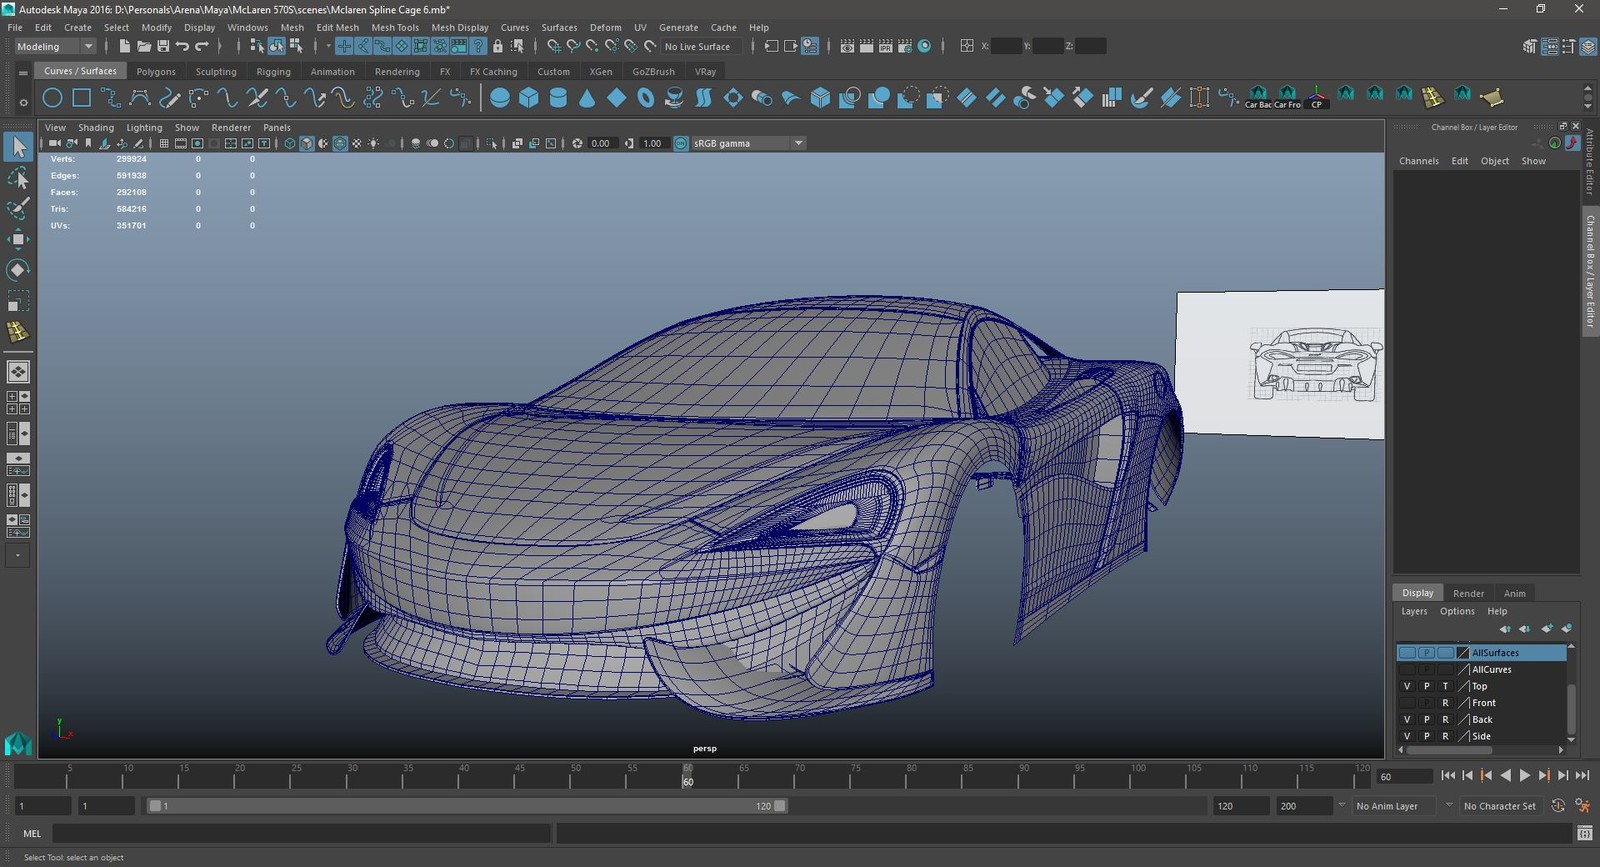Open the Modeling menu set dropdown
Screen dimensions: 1600x867
(x=55, y=46)
